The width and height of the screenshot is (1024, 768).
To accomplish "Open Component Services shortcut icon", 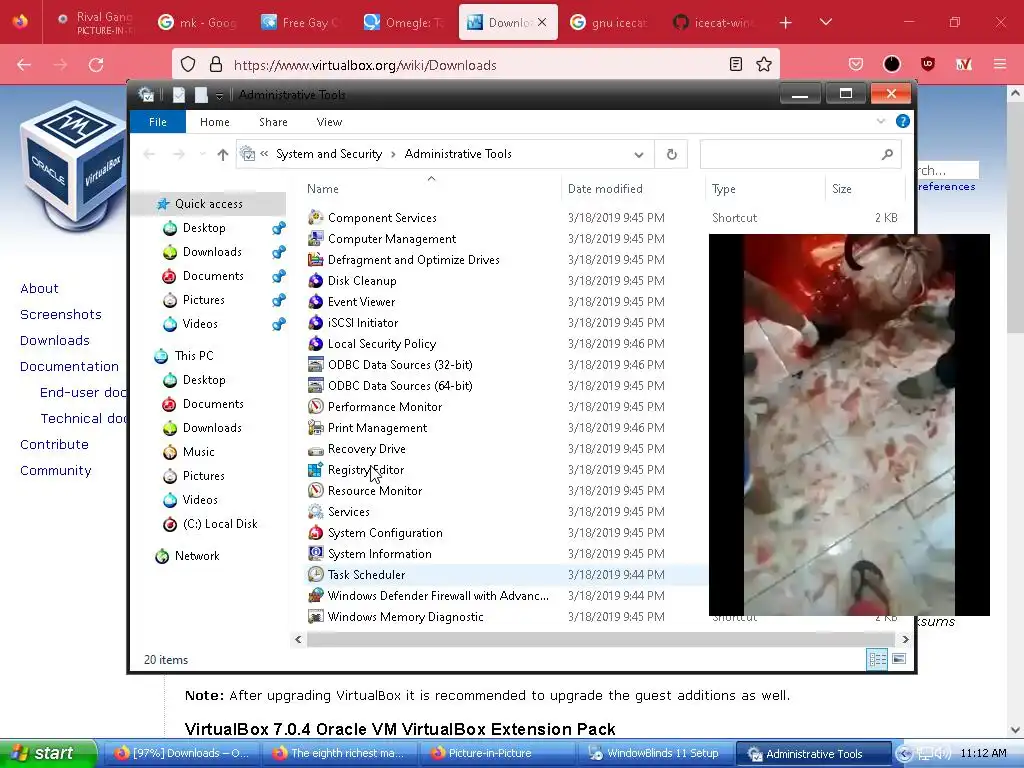I will tap(315, 217).
